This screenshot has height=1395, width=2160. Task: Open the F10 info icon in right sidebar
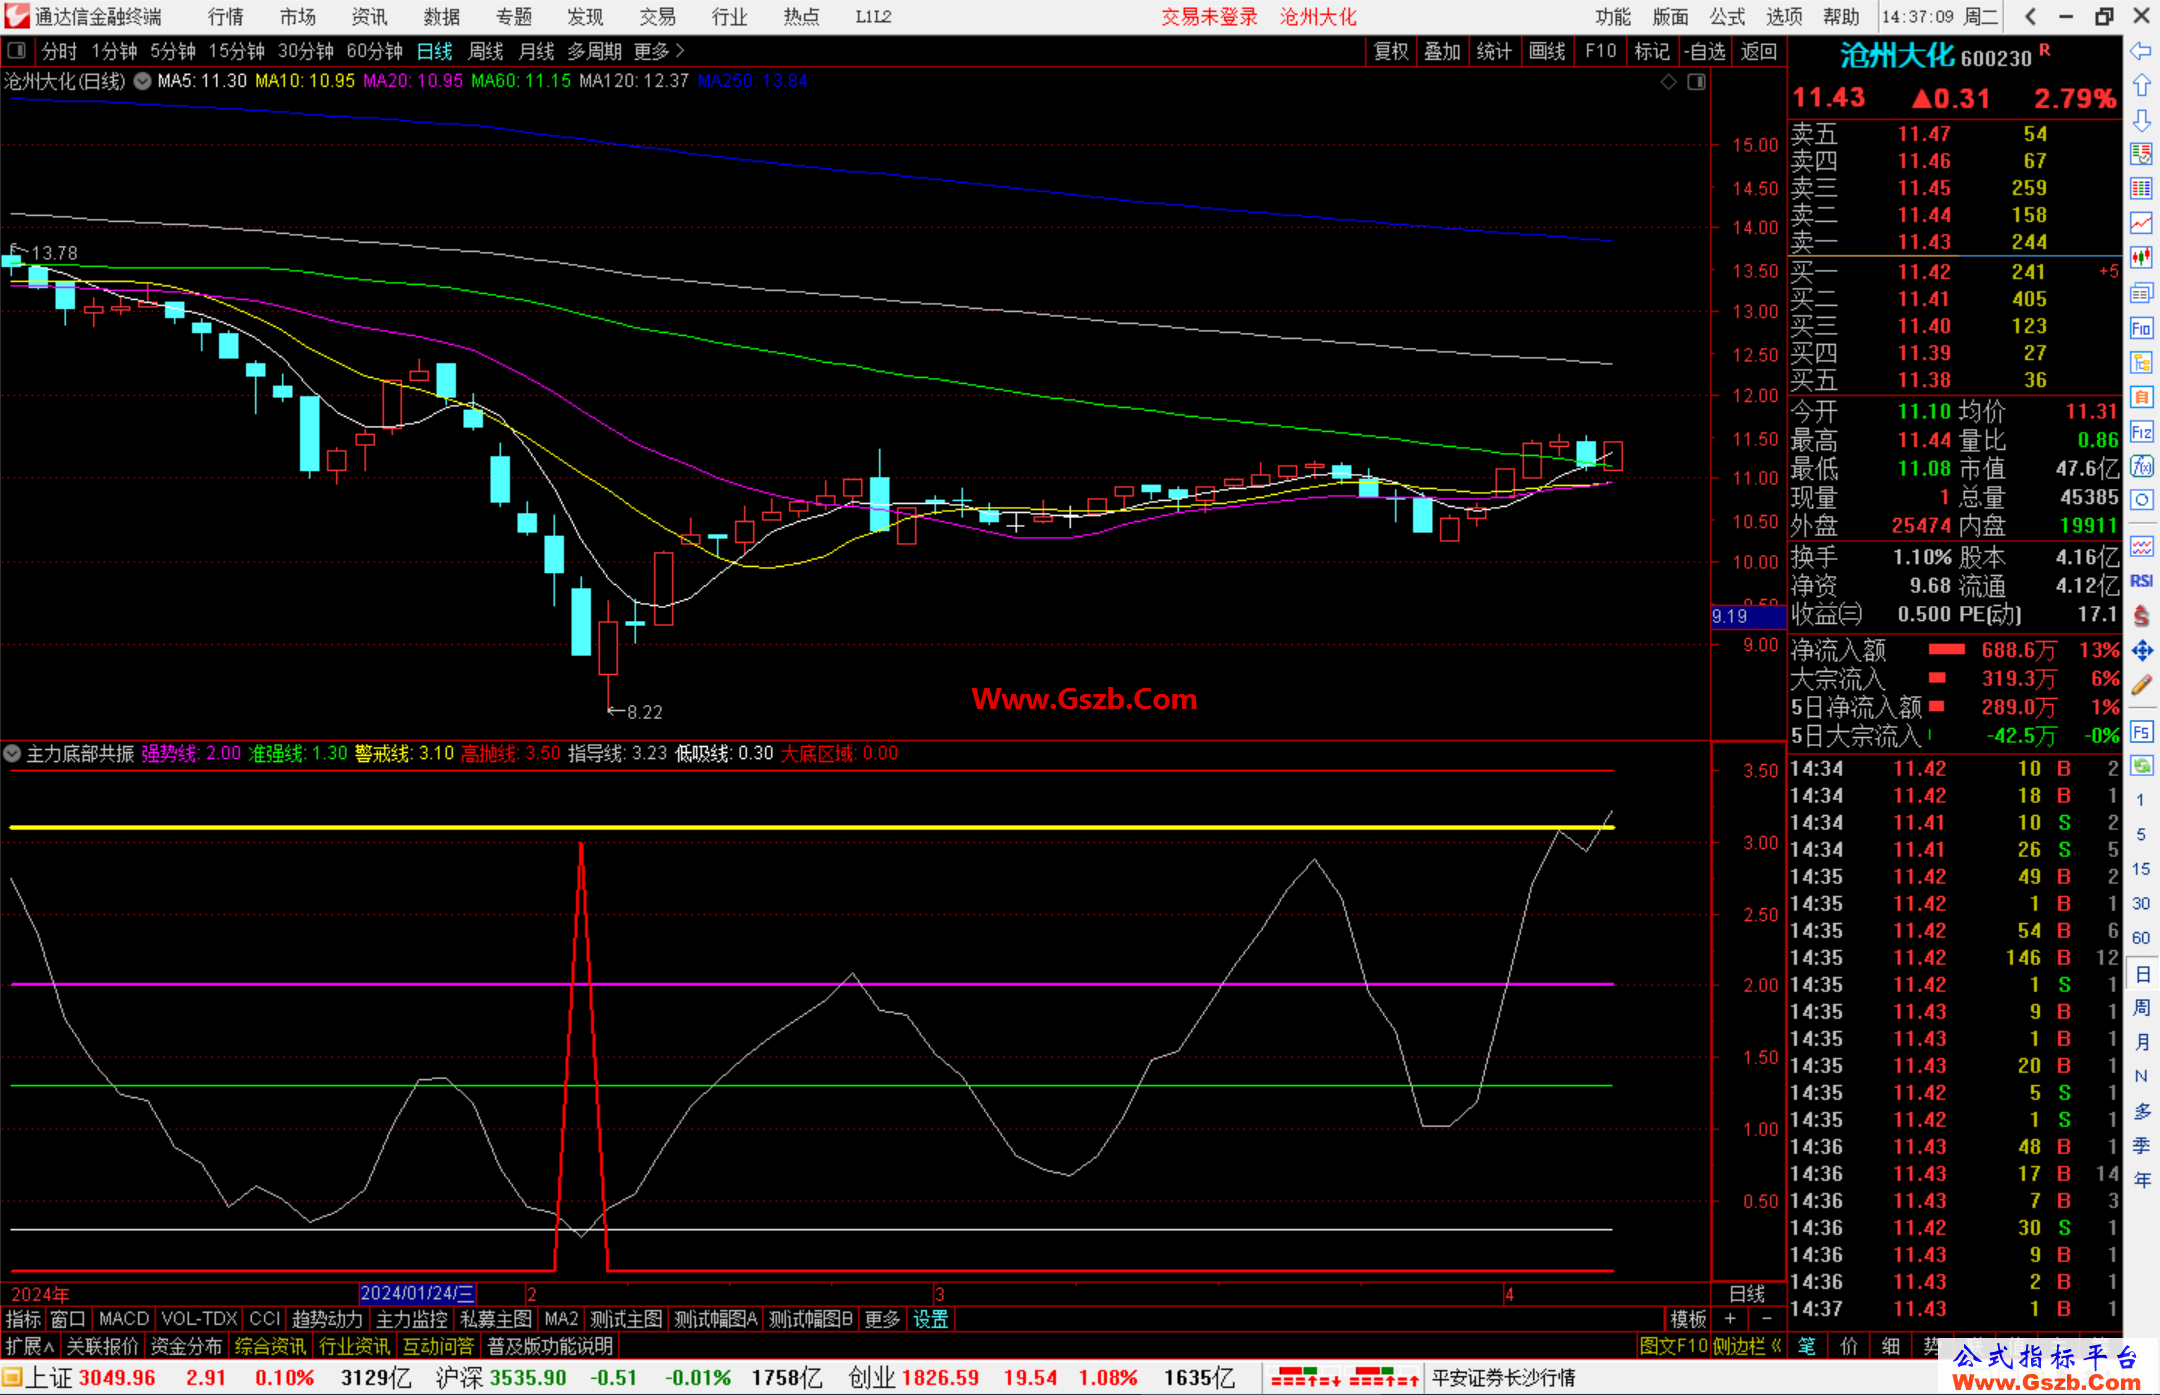click(2141, 328)
